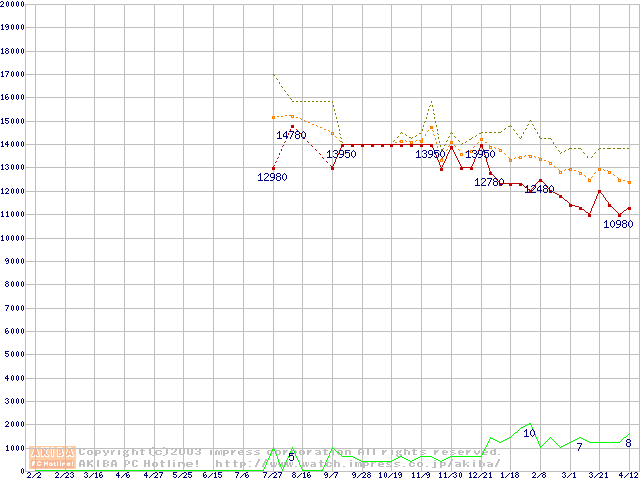Select the 6/15 date on the x-axis
The width and height of the screenshot is (640, 480).
[x=212, y=475]
